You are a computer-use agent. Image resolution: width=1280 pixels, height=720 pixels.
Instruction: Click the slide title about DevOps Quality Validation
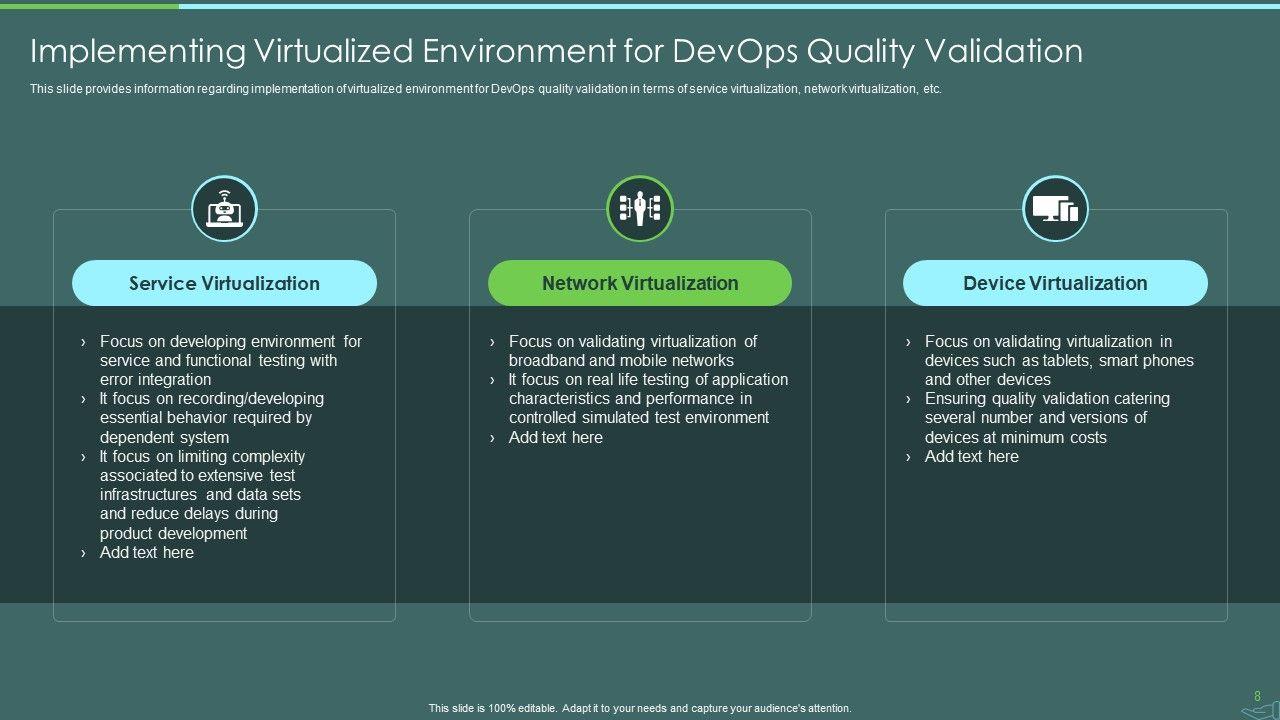556,51
